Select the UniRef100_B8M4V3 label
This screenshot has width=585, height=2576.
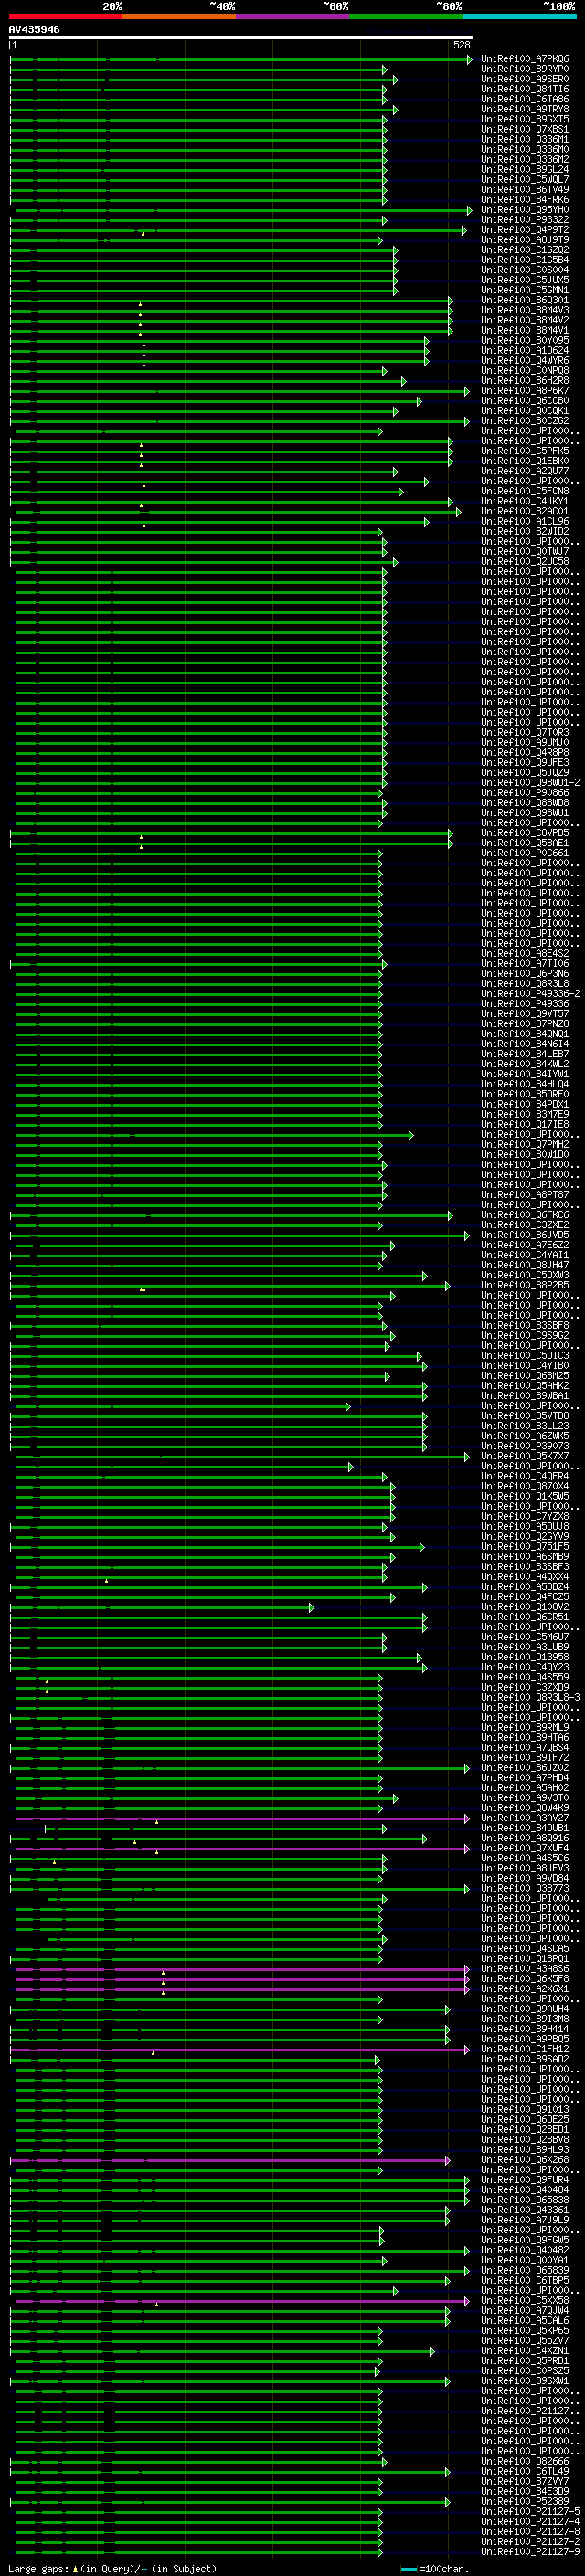[x=525, y=310]
